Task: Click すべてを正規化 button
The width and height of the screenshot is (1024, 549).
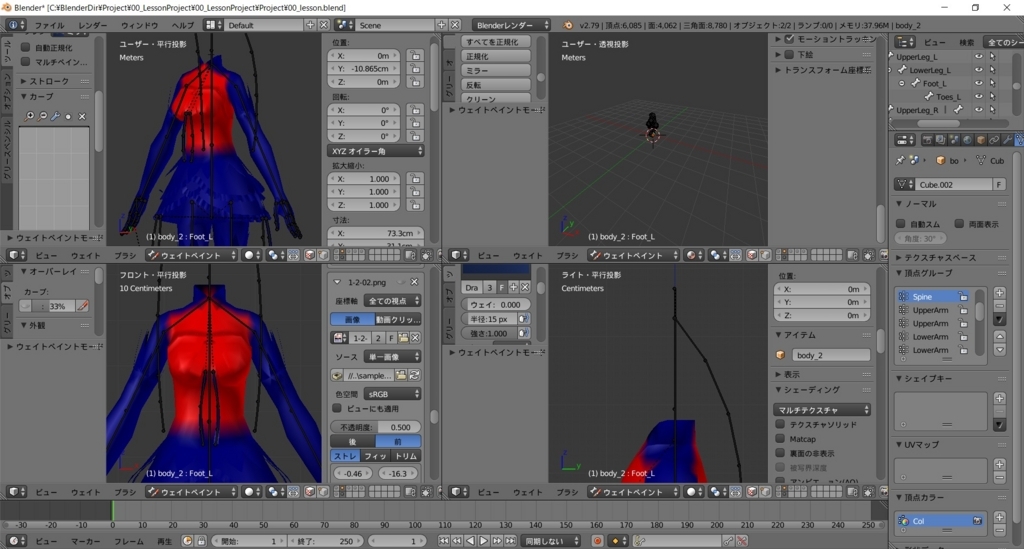Action: pyautogui.click(x=496, y=42)
